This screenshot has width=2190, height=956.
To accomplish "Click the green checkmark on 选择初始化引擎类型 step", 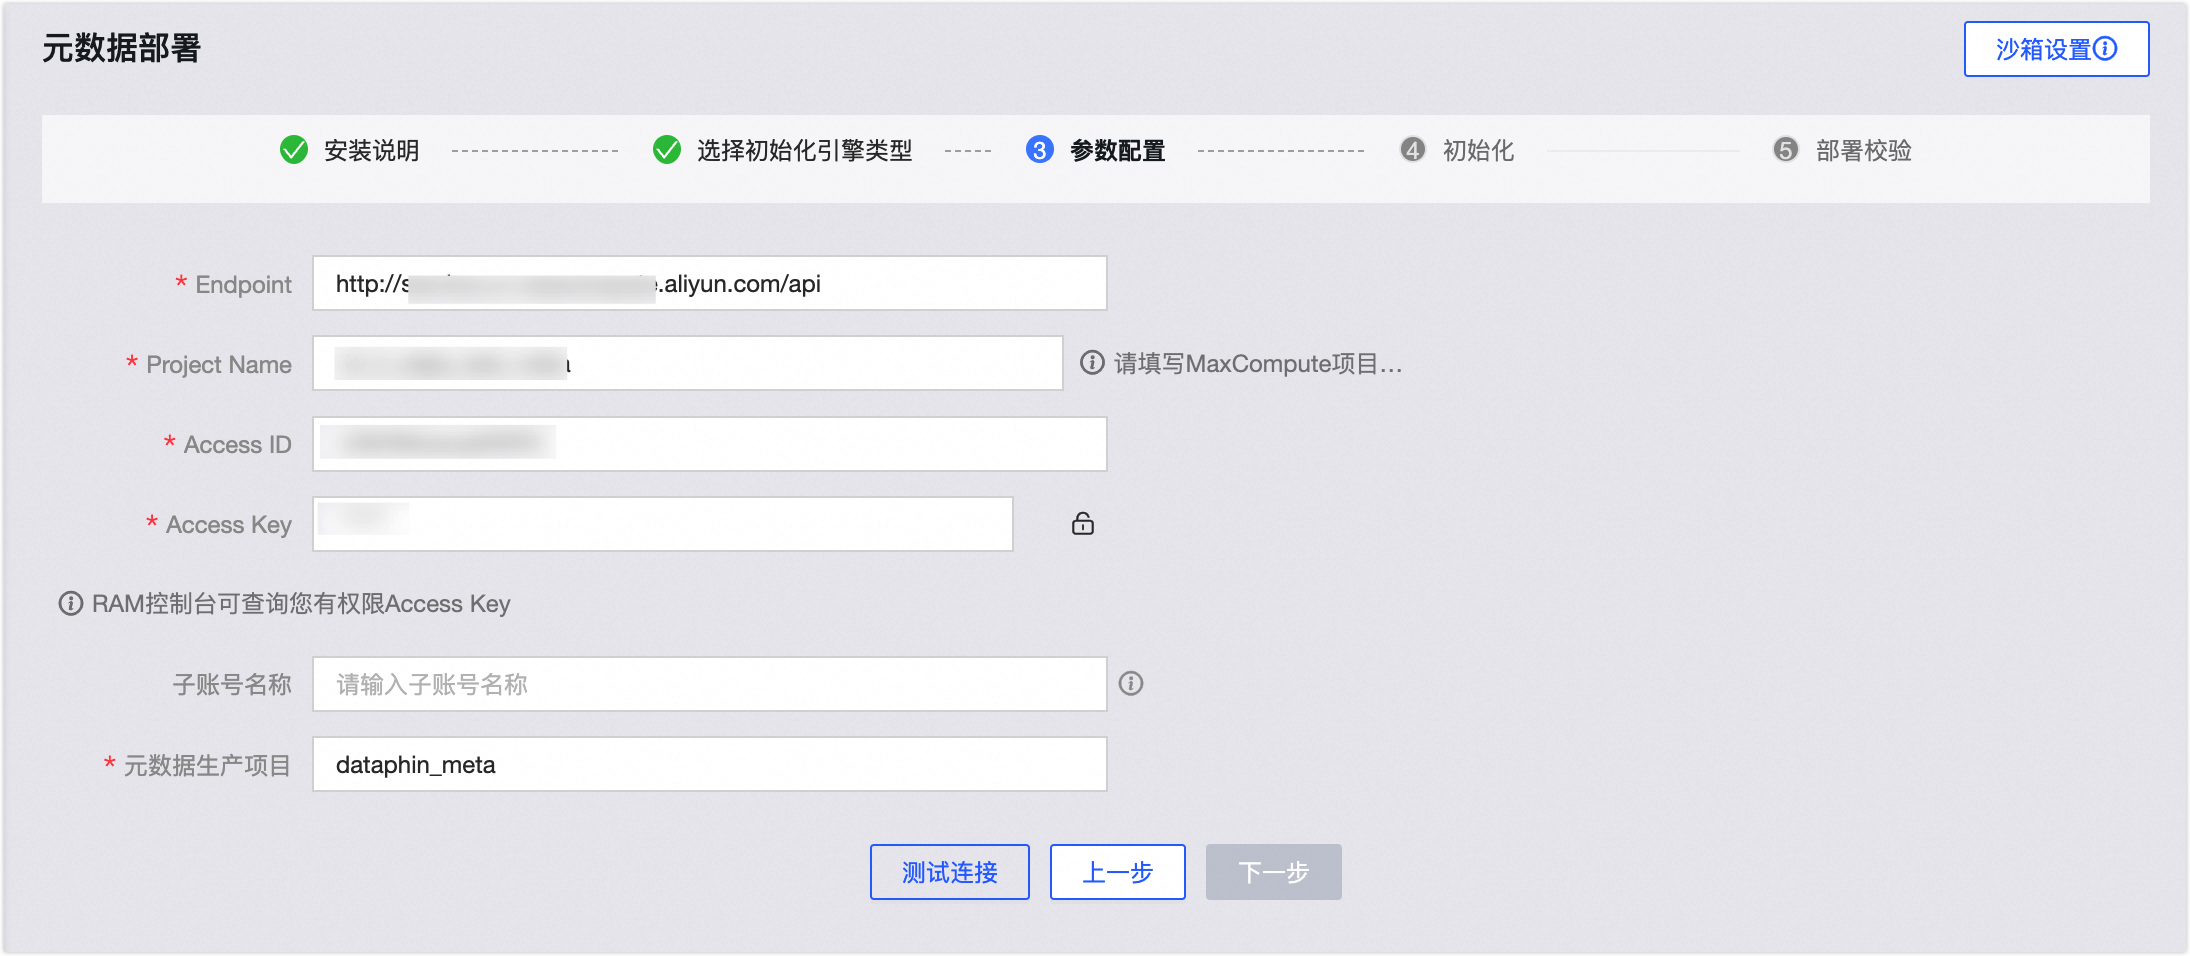I will (666, 150).
